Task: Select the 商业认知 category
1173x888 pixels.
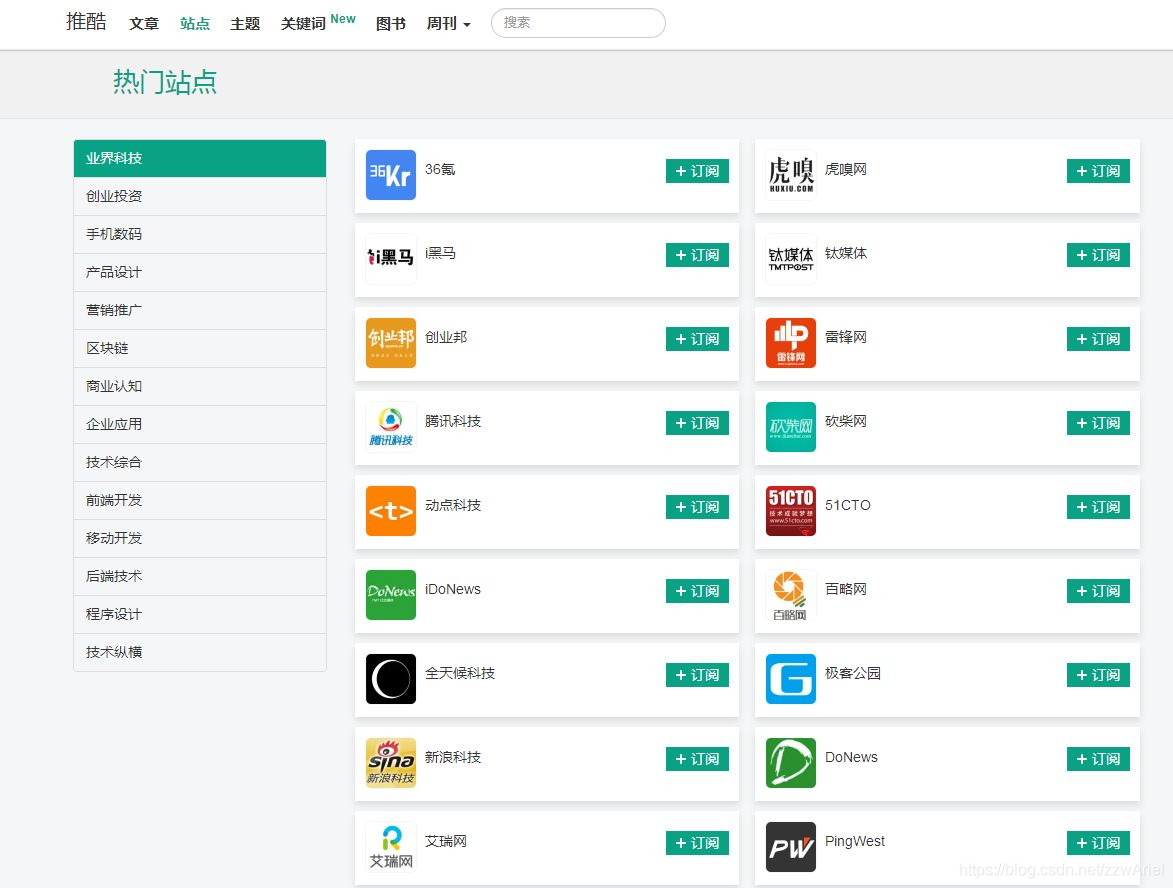Action: pyautogui.click(x=200, y=387)
